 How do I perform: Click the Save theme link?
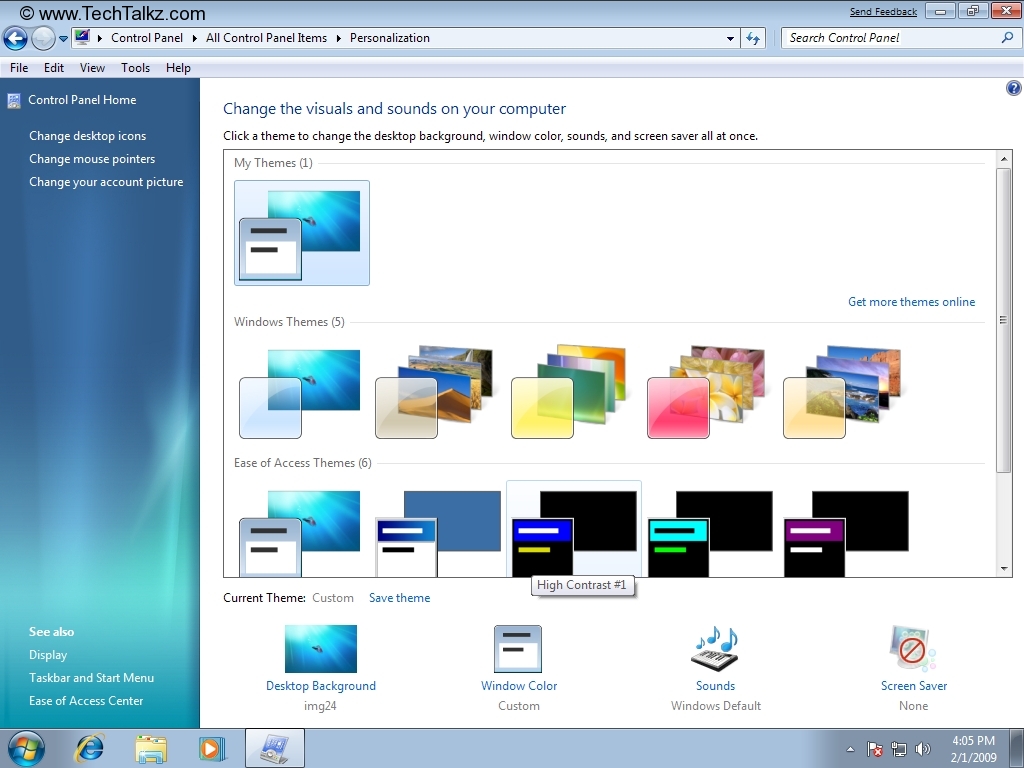pyautogui.click(x=399, y=598)
